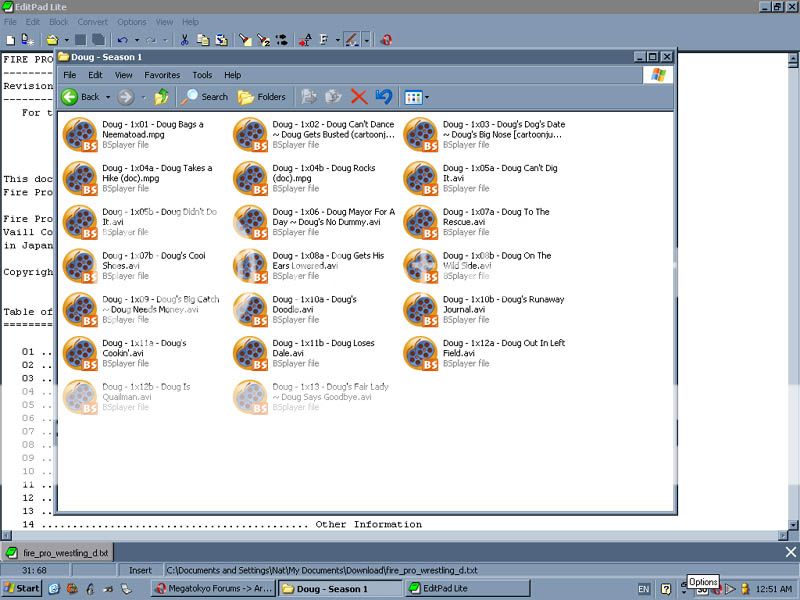800x600 pixels.
Task: Click the Up folder icon in Explorer
Action: tap(161, 97)
